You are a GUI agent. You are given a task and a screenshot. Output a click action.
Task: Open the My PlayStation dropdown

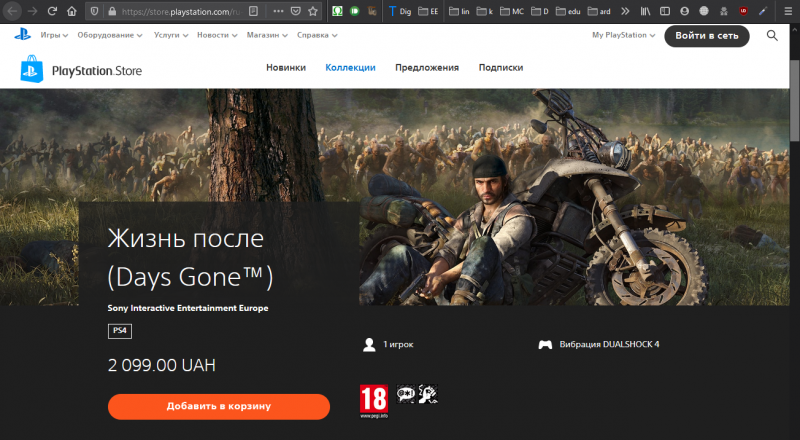point(623,35)
